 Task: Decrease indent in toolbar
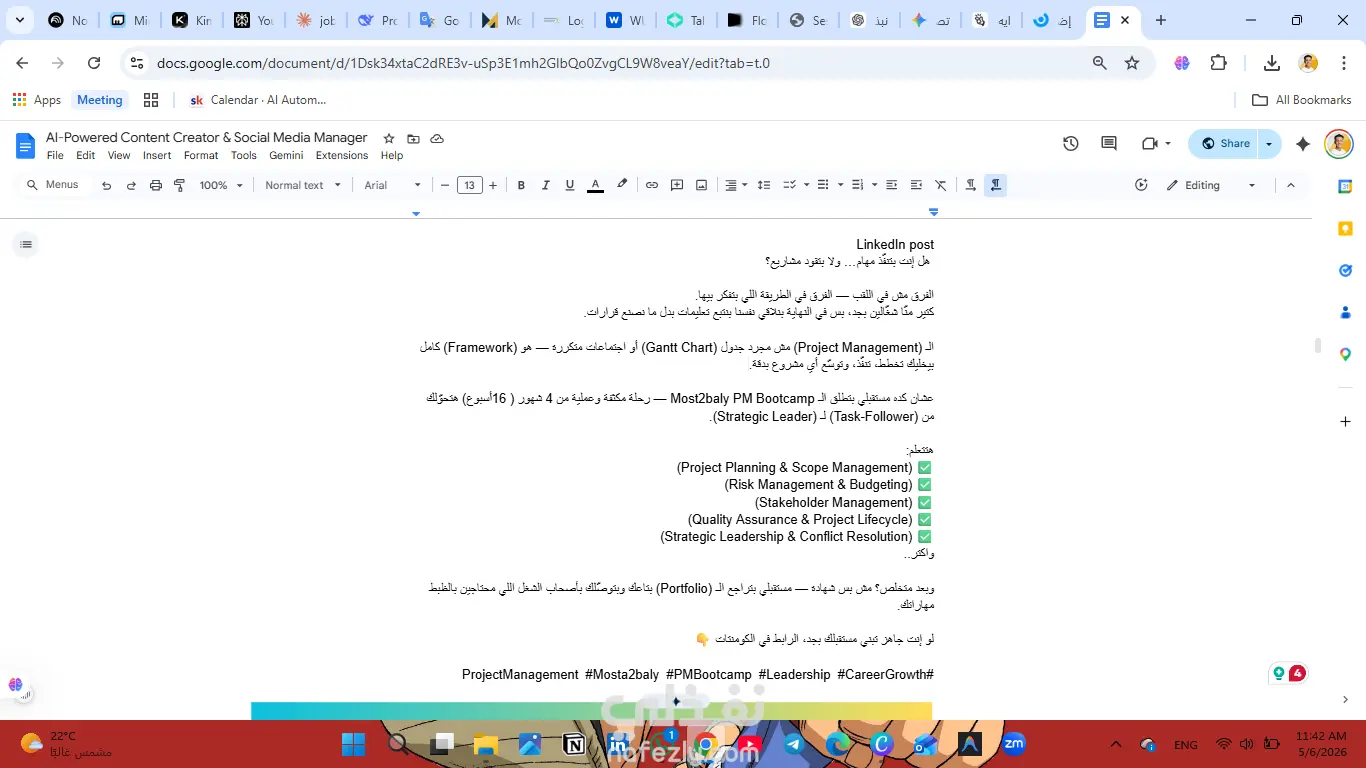[x=892, y=185]
